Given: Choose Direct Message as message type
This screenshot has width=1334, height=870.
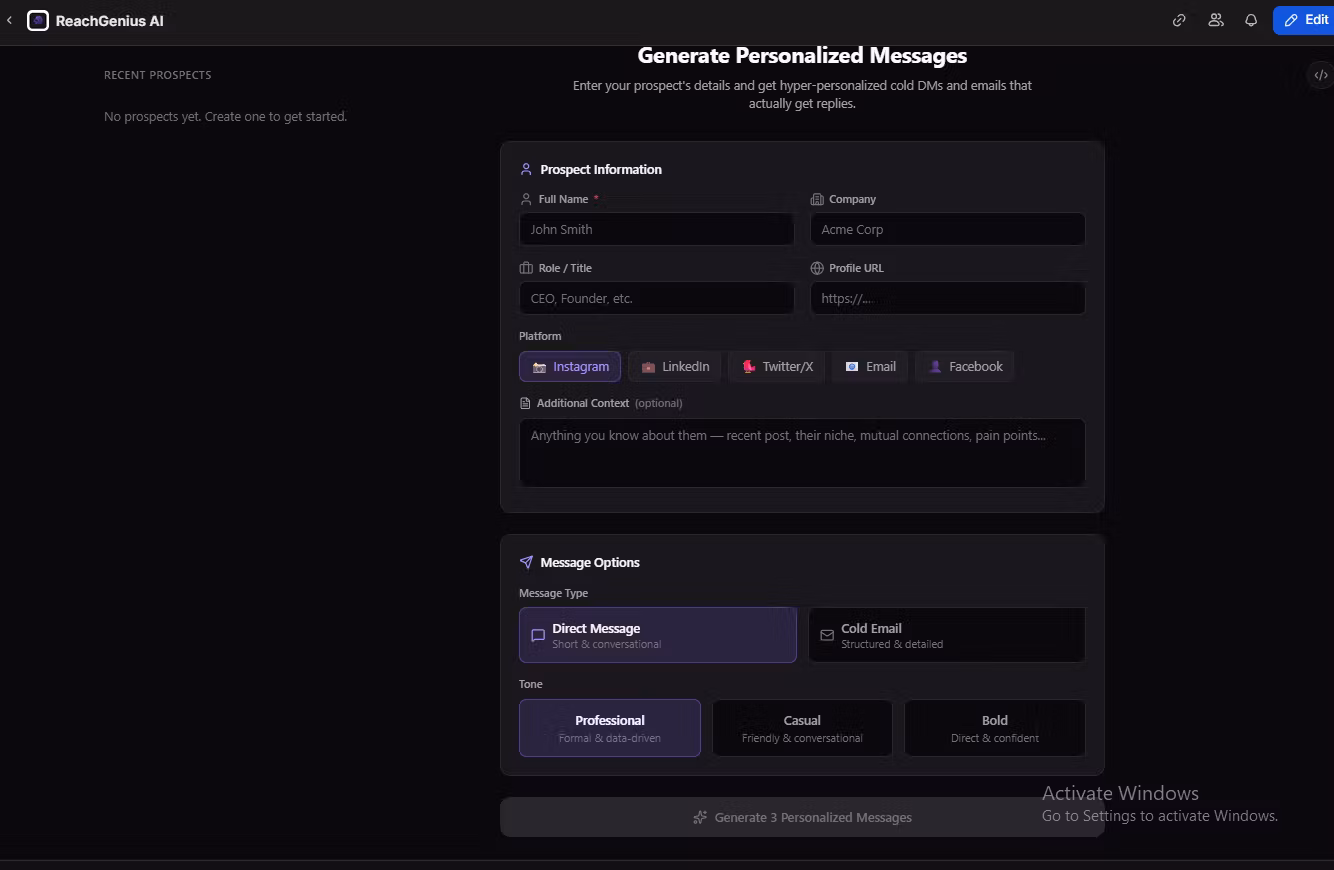Looking at the screenshot, I should pyautogui.click(x=658, y=635).
